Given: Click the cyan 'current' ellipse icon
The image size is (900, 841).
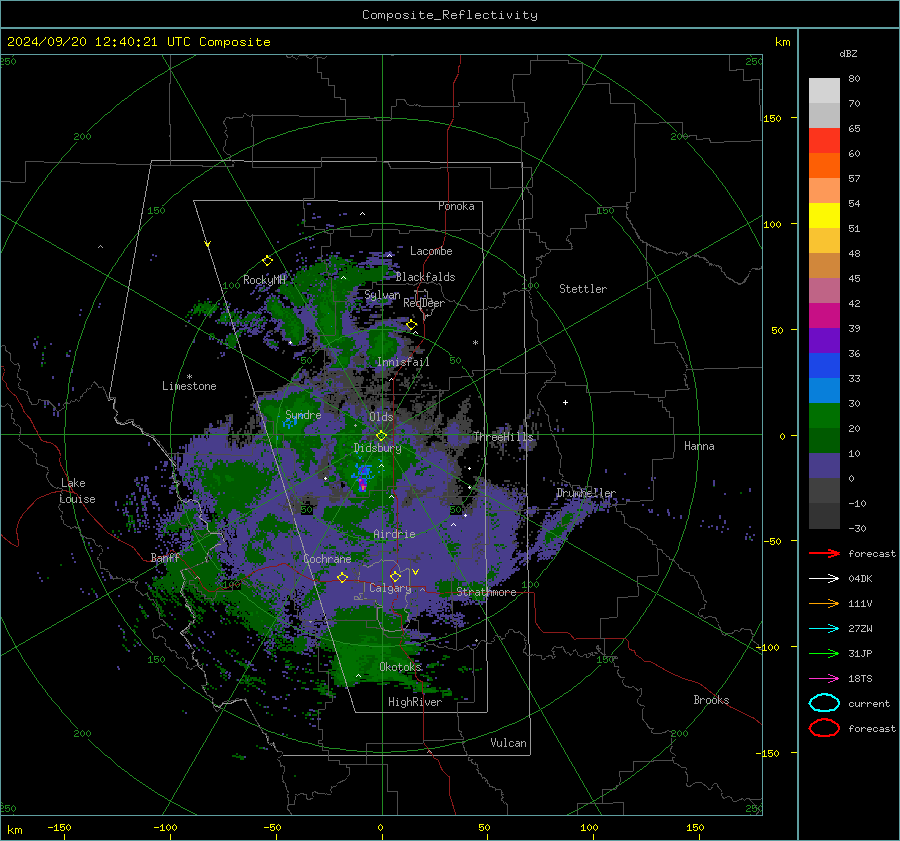Looking at the screenshot, I should tap(824, 703).
